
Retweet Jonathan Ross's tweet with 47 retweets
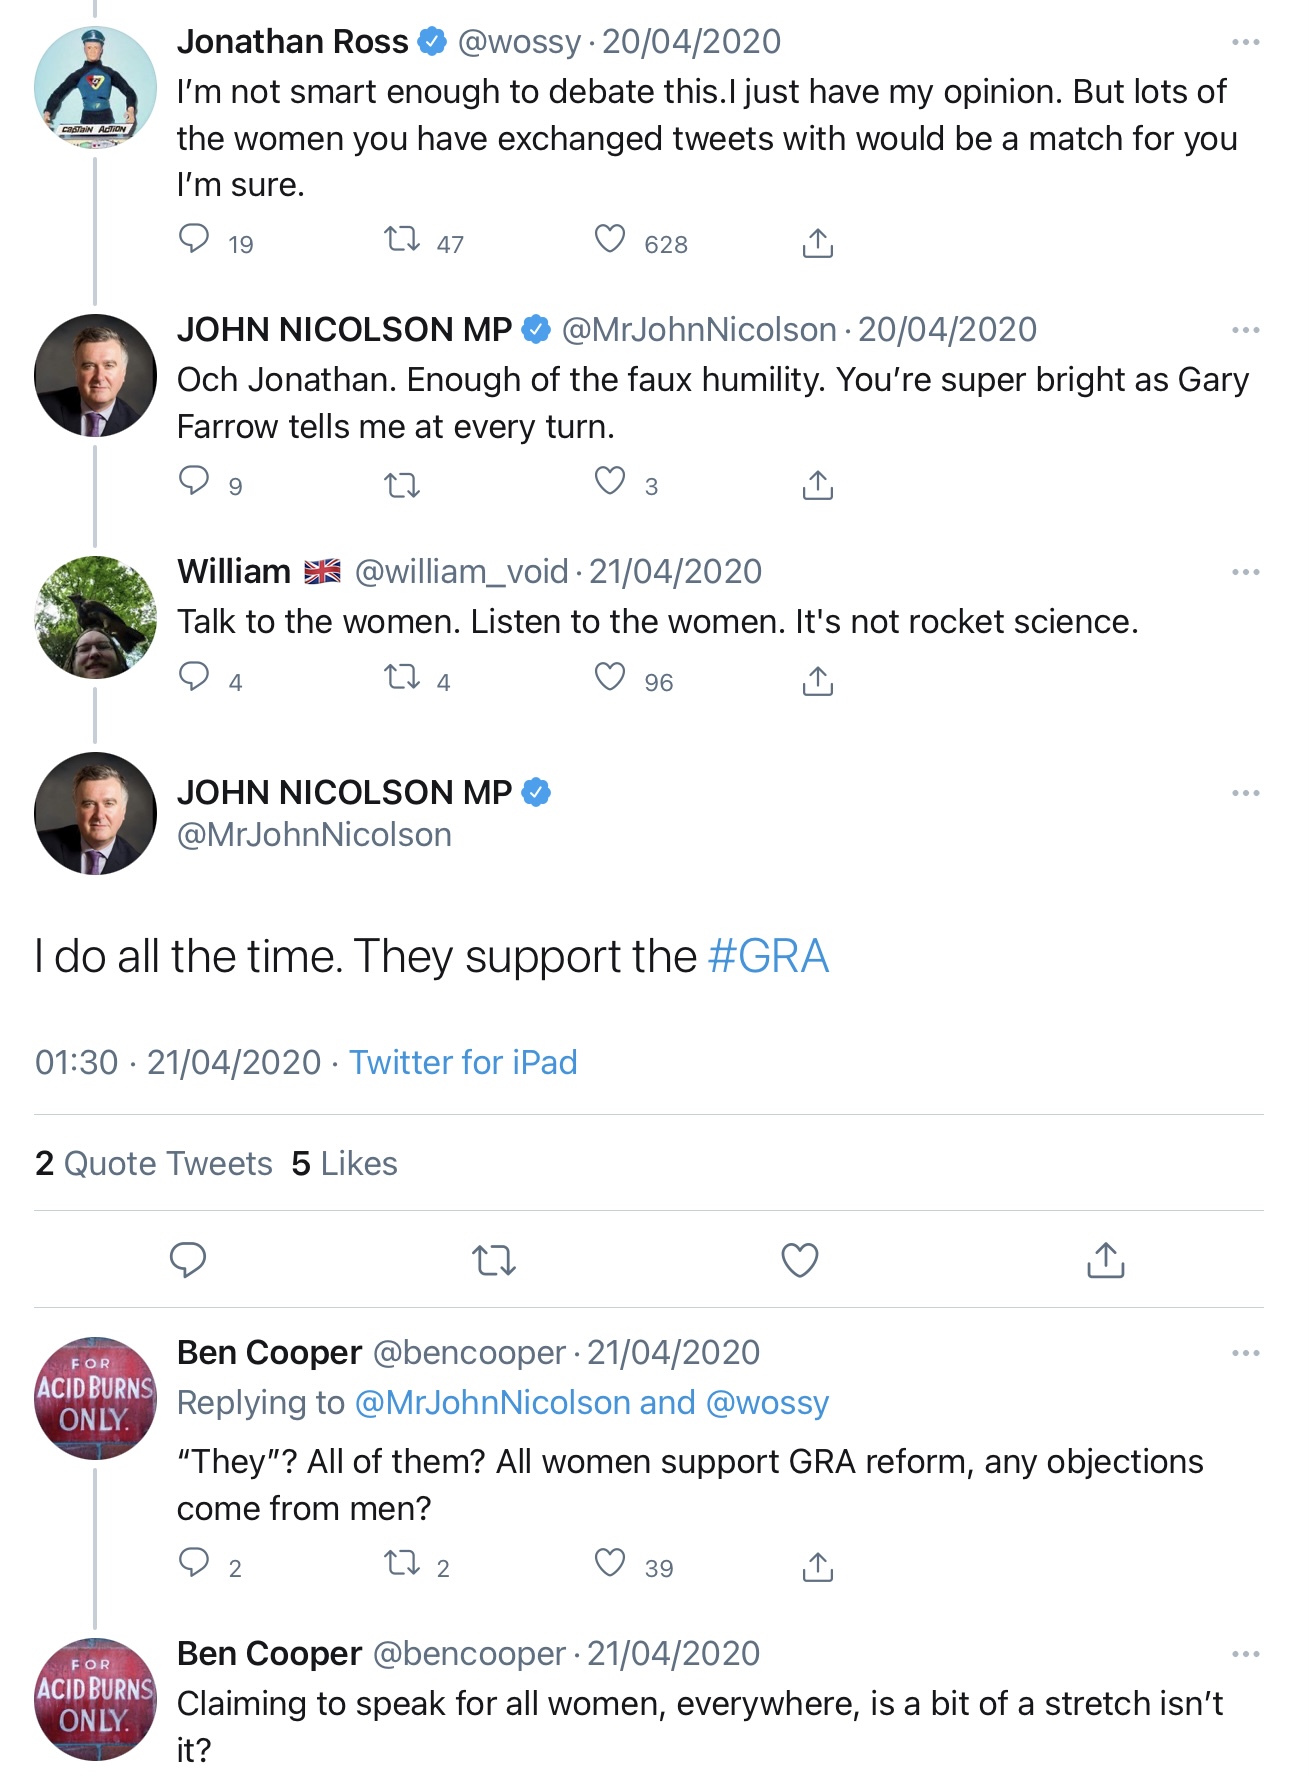tap(402, 240)
